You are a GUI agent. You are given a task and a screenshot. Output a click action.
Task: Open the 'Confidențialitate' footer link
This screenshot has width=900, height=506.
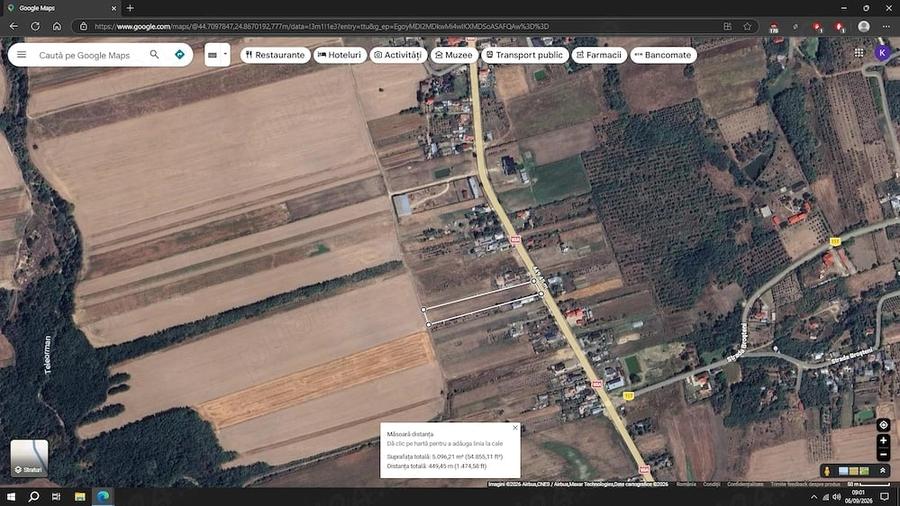click(745, 484)
